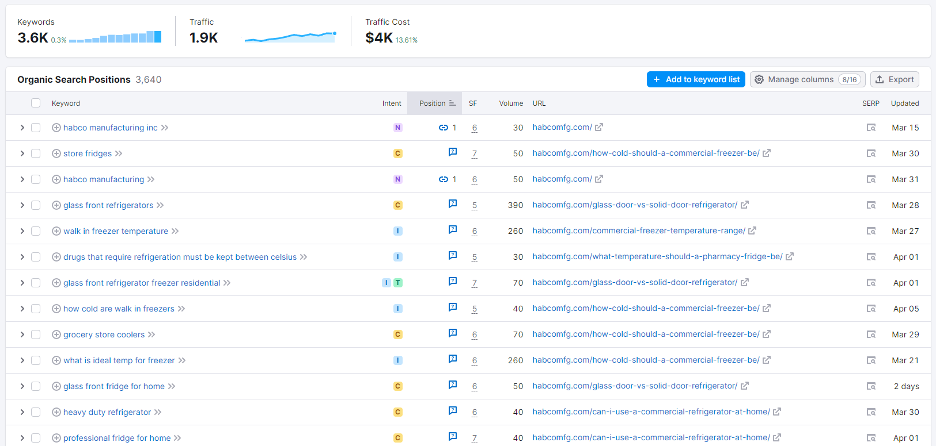Click external link icon beside habcomfg.com/ in first row

click(599, 127)
